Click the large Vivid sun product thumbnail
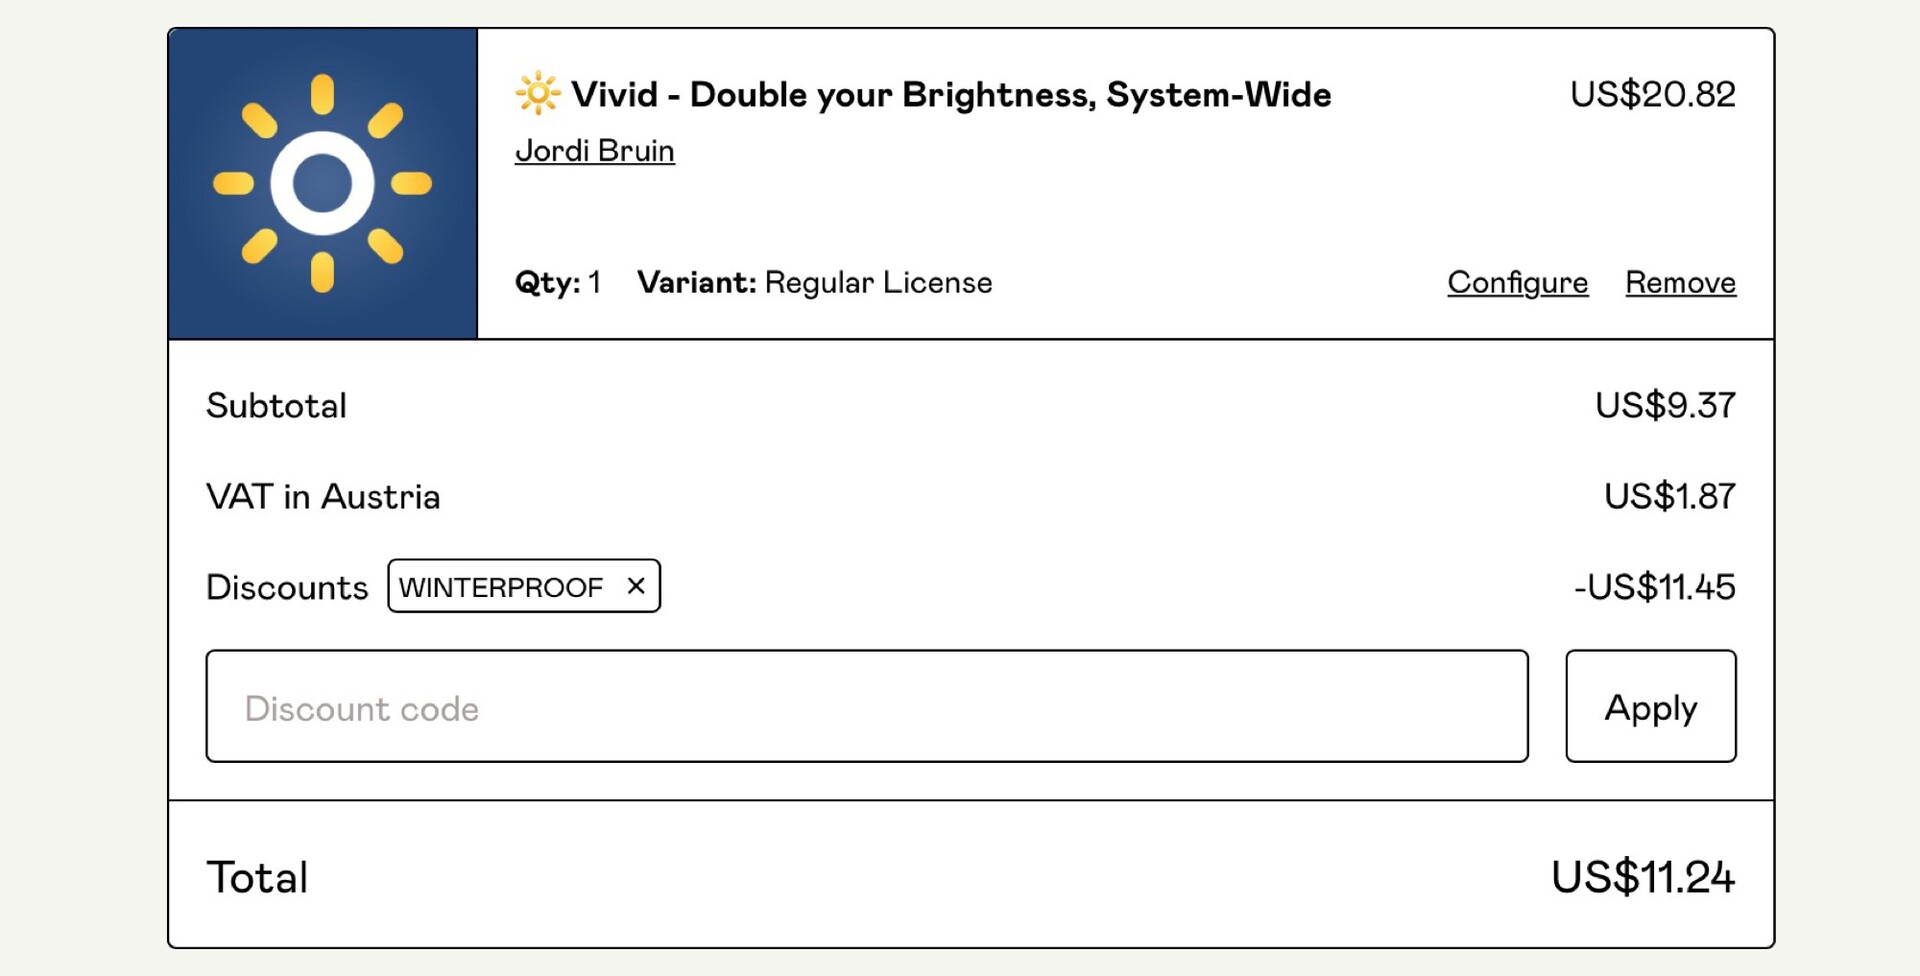 322,184
